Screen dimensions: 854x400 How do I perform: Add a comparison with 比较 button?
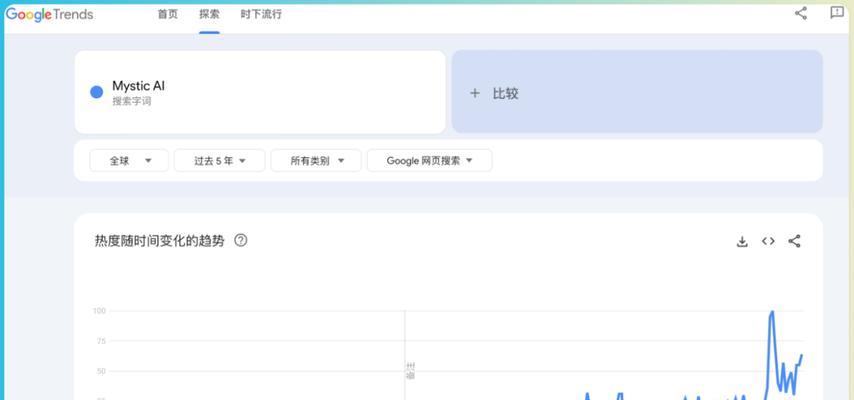click(637, 92)
